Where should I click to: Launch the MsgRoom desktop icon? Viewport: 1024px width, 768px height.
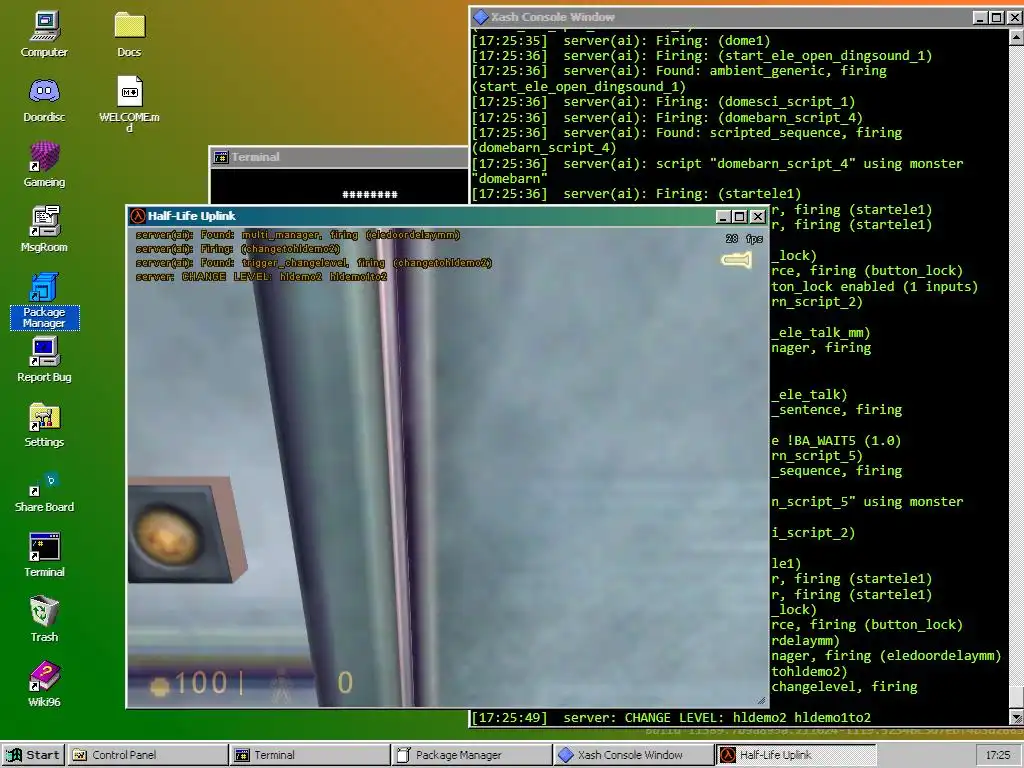pyautogui.click(x=44, y=229)
